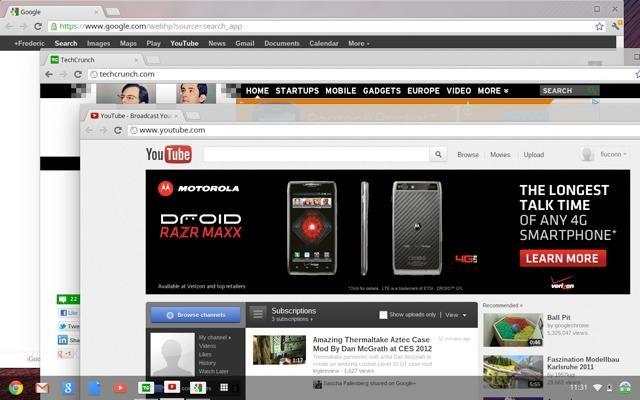The height and width of the screenshot is (400, 640).
Task: Click the YouTube search magnifier button
Action: tap(438, 155)
